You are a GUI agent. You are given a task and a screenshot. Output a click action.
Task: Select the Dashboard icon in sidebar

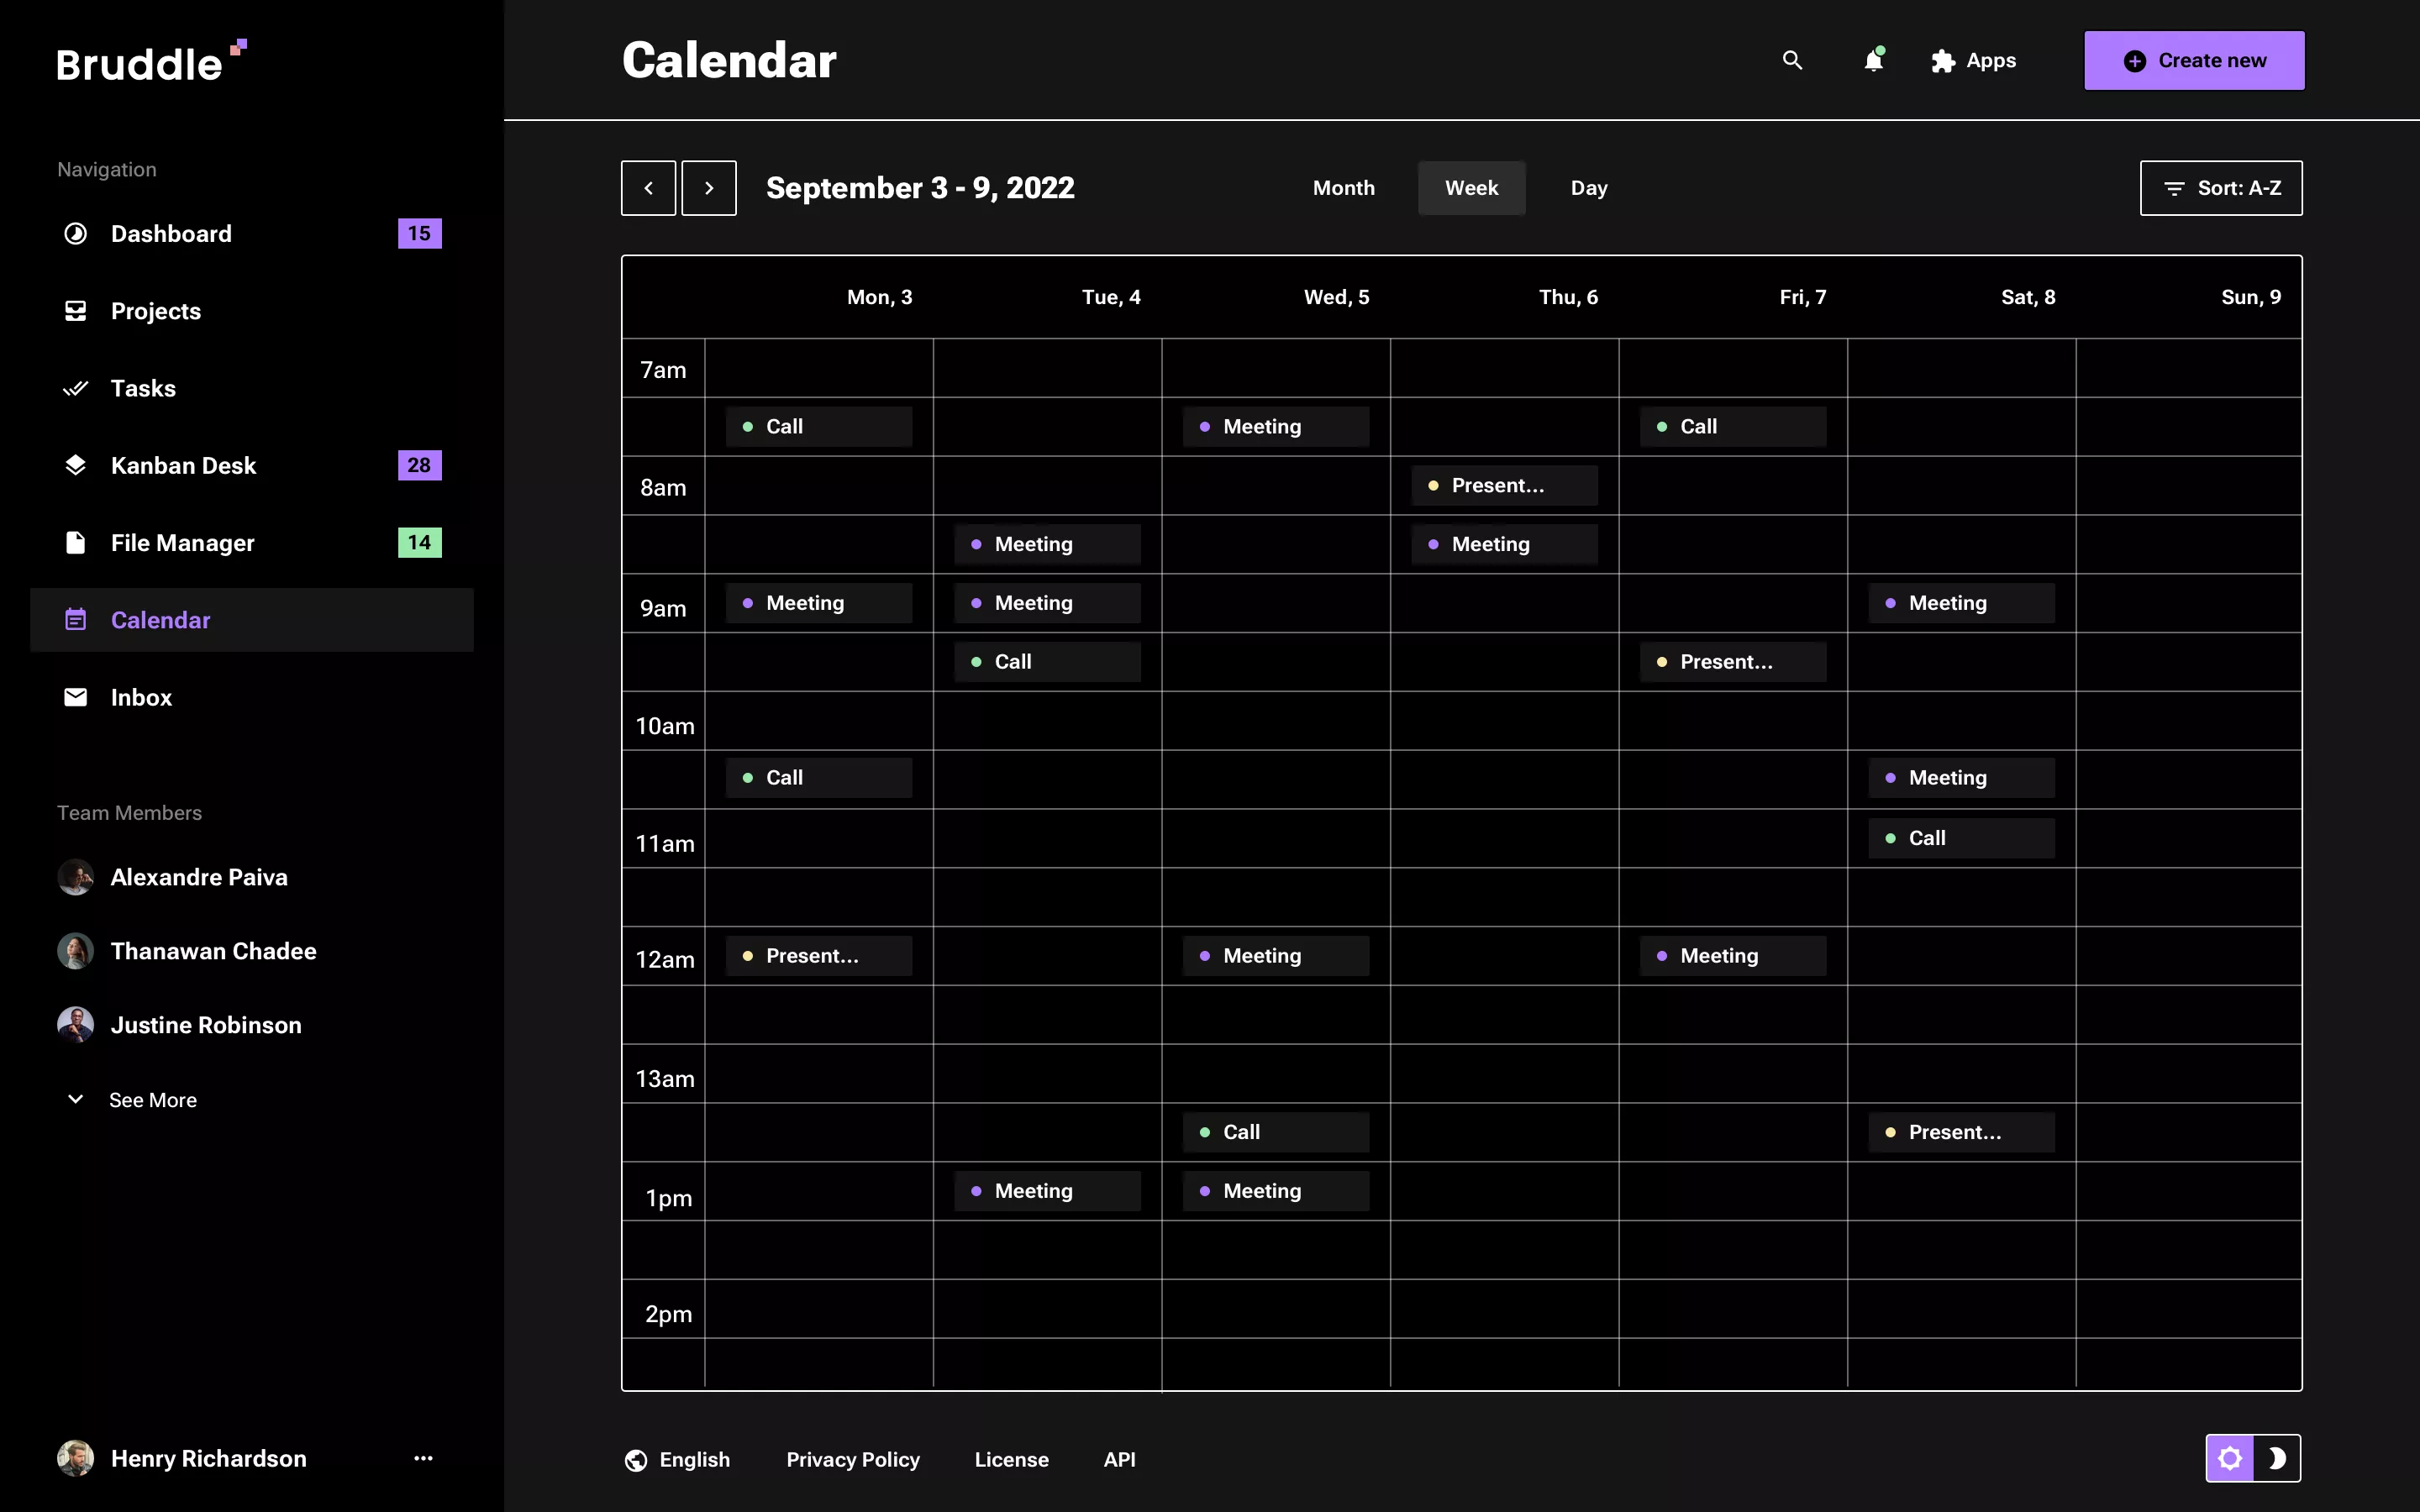[76, 233]
